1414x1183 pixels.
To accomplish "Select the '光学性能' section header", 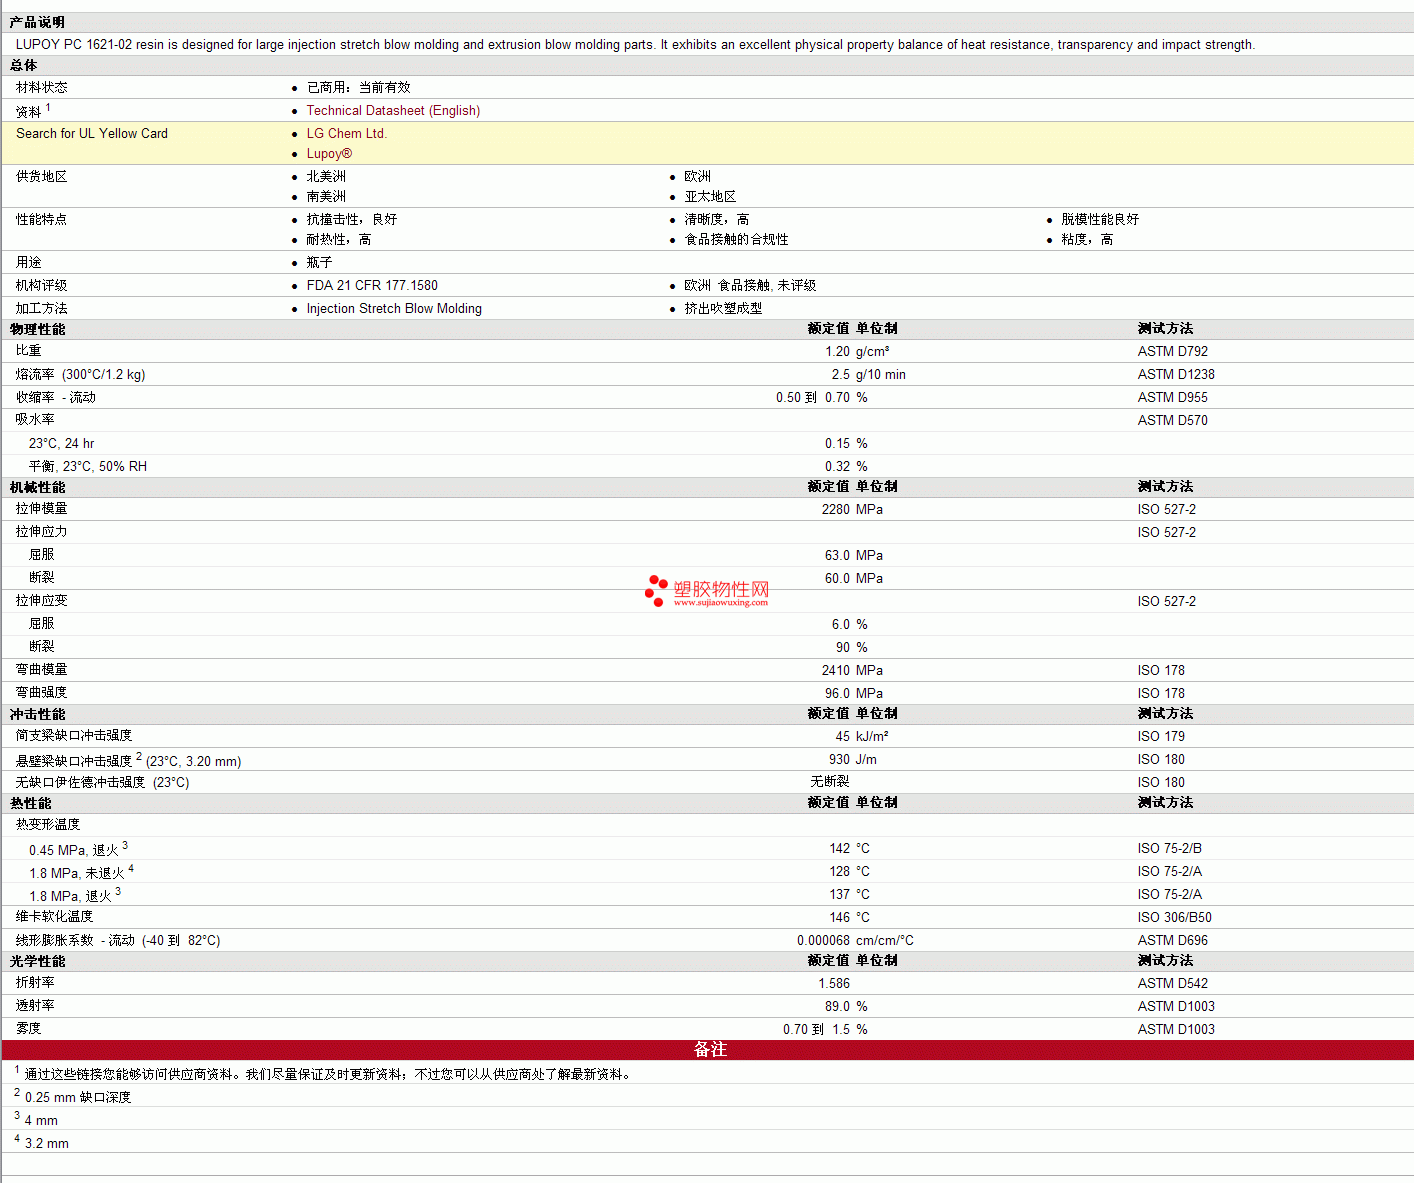I will [x=37, y=961].
